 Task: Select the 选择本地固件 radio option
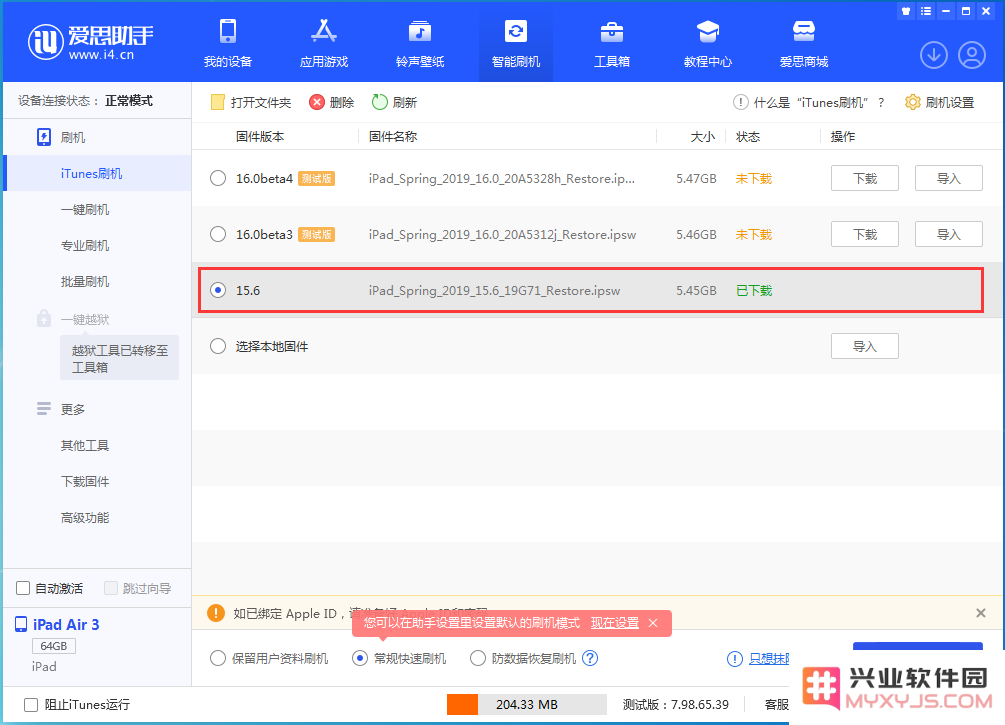[218, 346]
